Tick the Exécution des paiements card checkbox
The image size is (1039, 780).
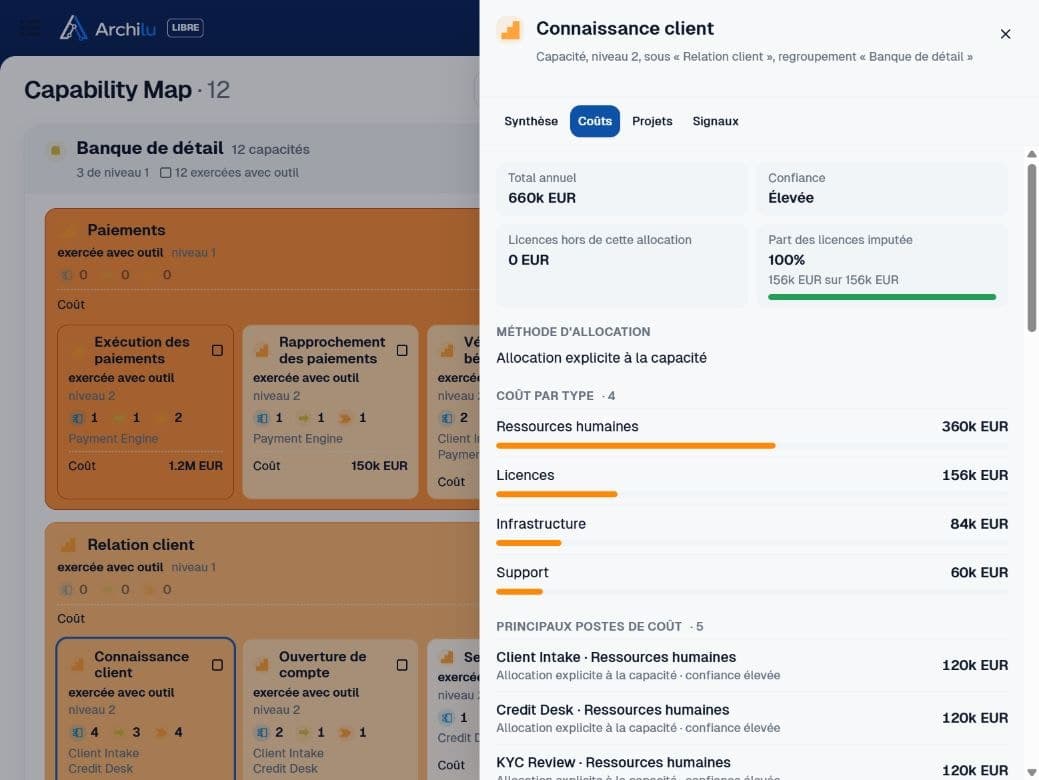[x=217, y=350]
